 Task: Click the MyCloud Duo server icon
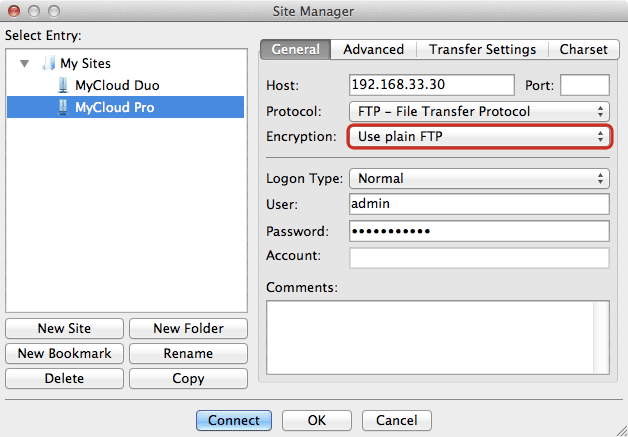63,85
